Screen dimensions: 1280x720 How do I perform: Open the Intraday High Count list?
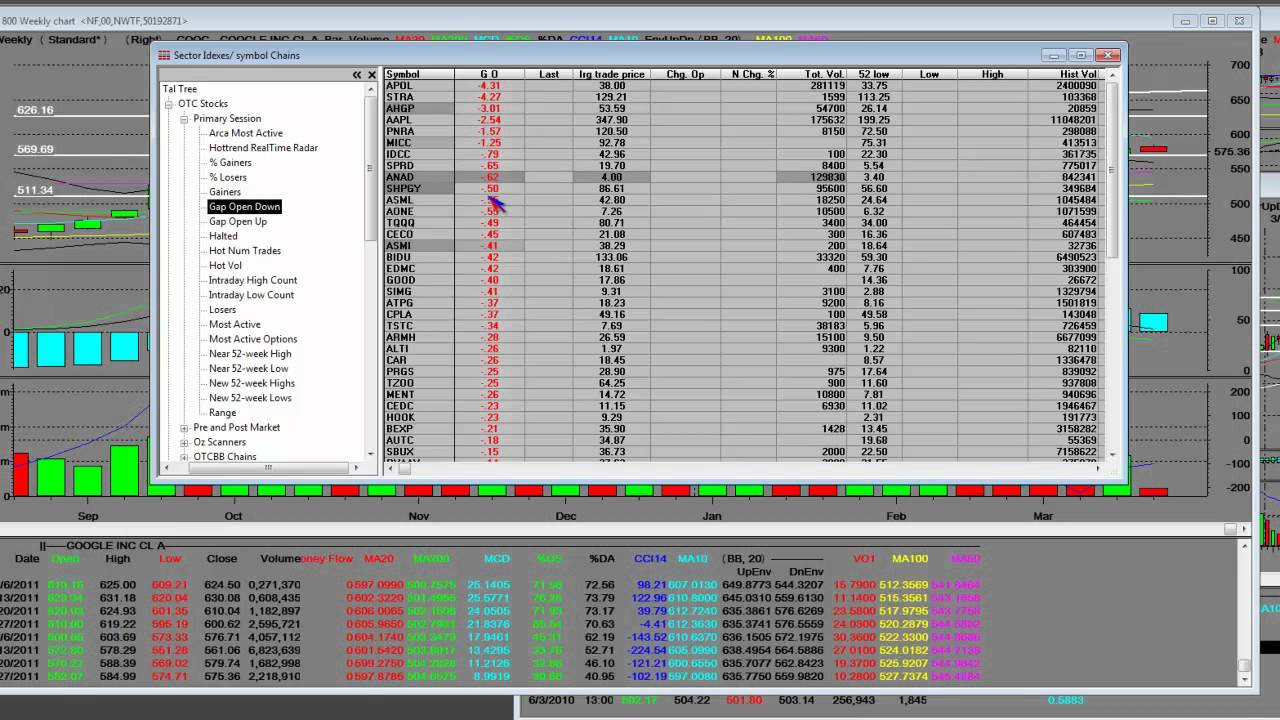[x=253, y=281]
